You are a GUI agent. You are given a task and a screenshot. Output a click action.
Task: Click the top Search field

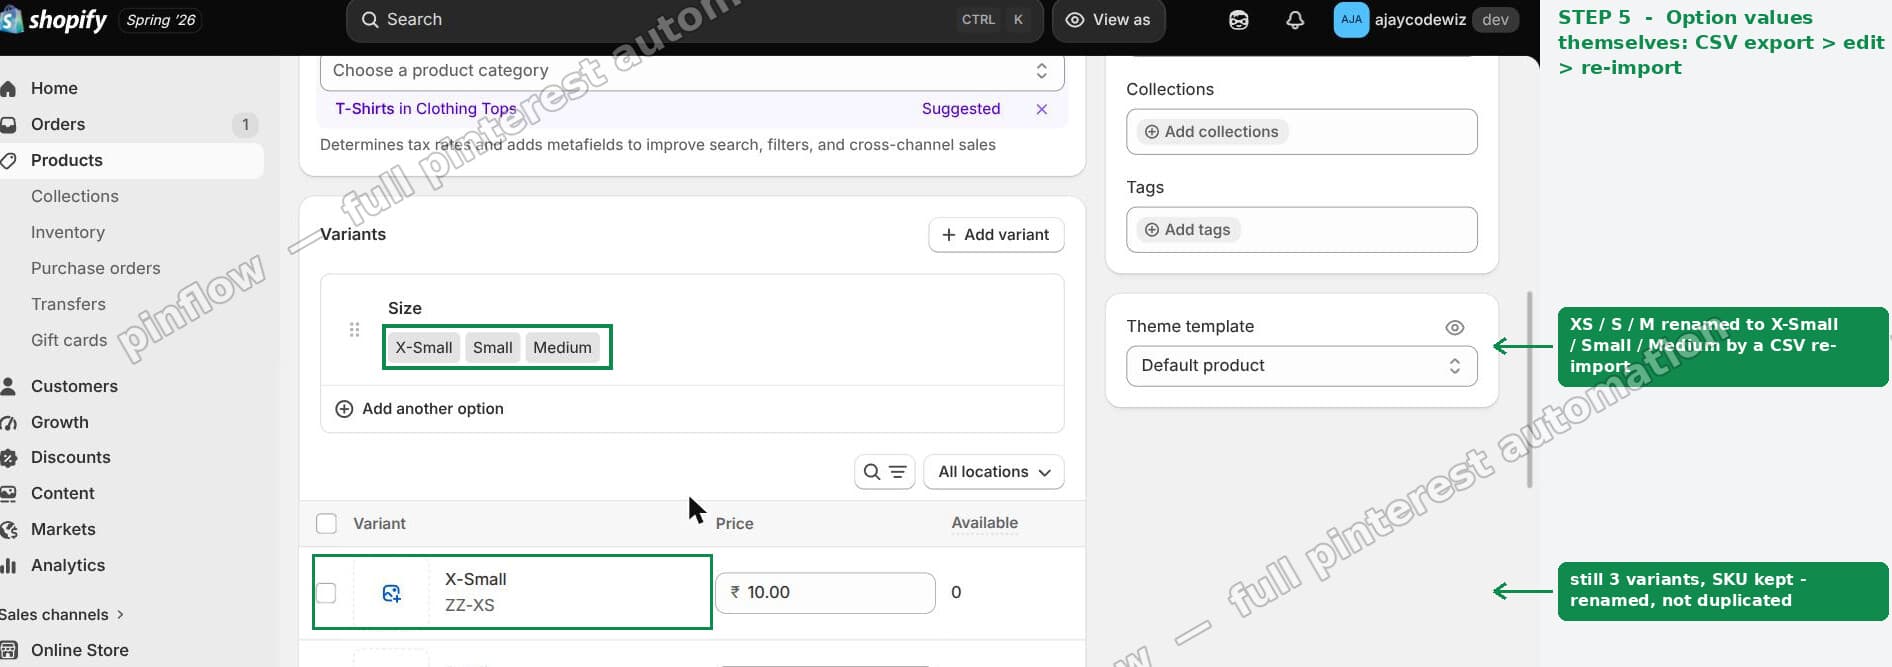pyautogui.click(x=695, y=20)
